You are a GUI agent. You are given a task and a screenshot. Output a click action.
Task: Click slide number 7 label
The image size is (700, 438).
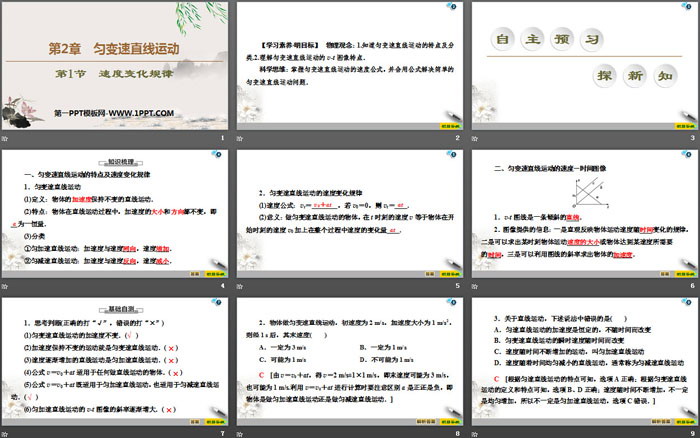223,434
